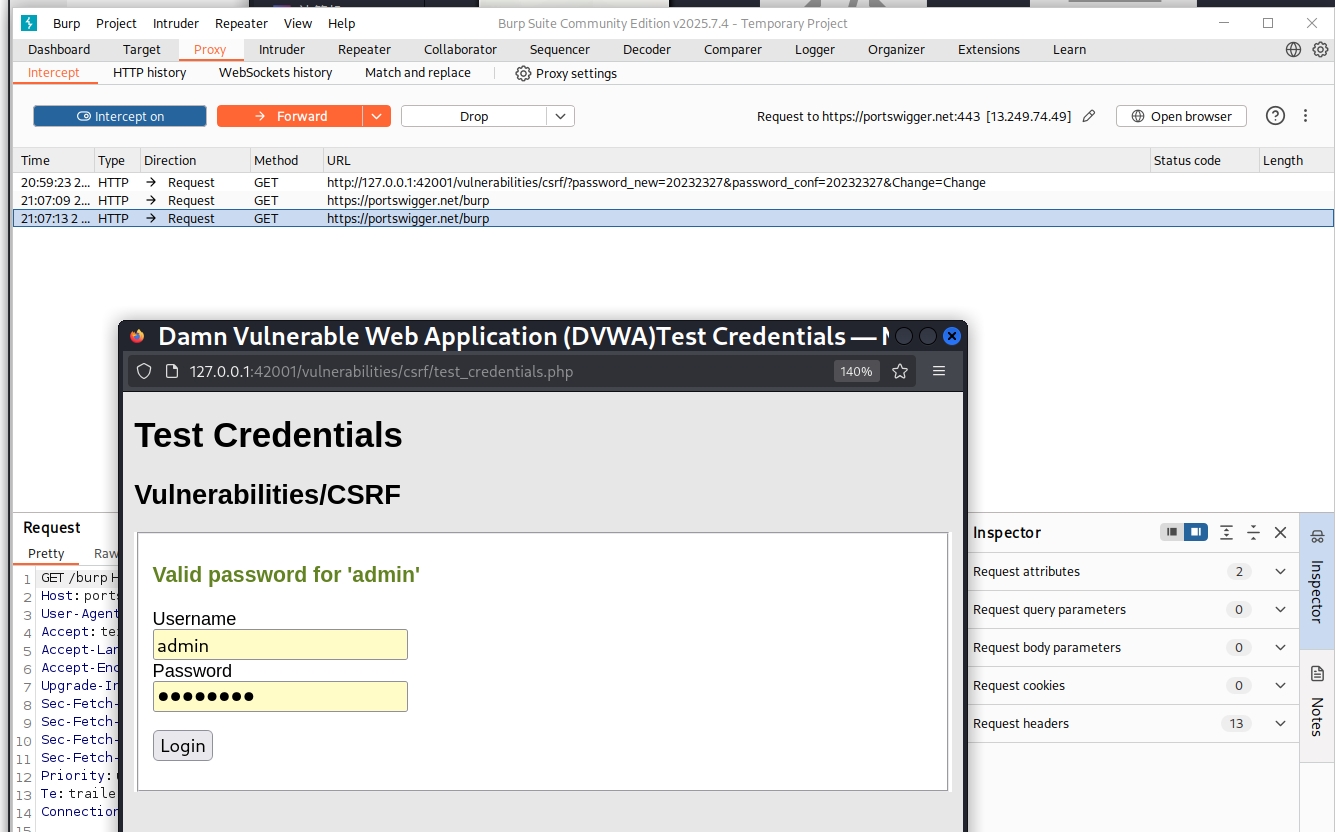Click the 140% zoom indicator in Firefox

tap(856, 371)
